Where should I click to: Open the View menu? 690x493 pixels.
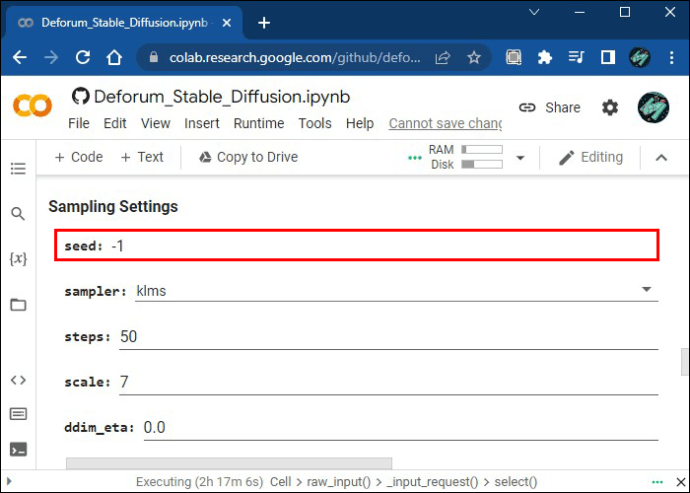point(155,123)
